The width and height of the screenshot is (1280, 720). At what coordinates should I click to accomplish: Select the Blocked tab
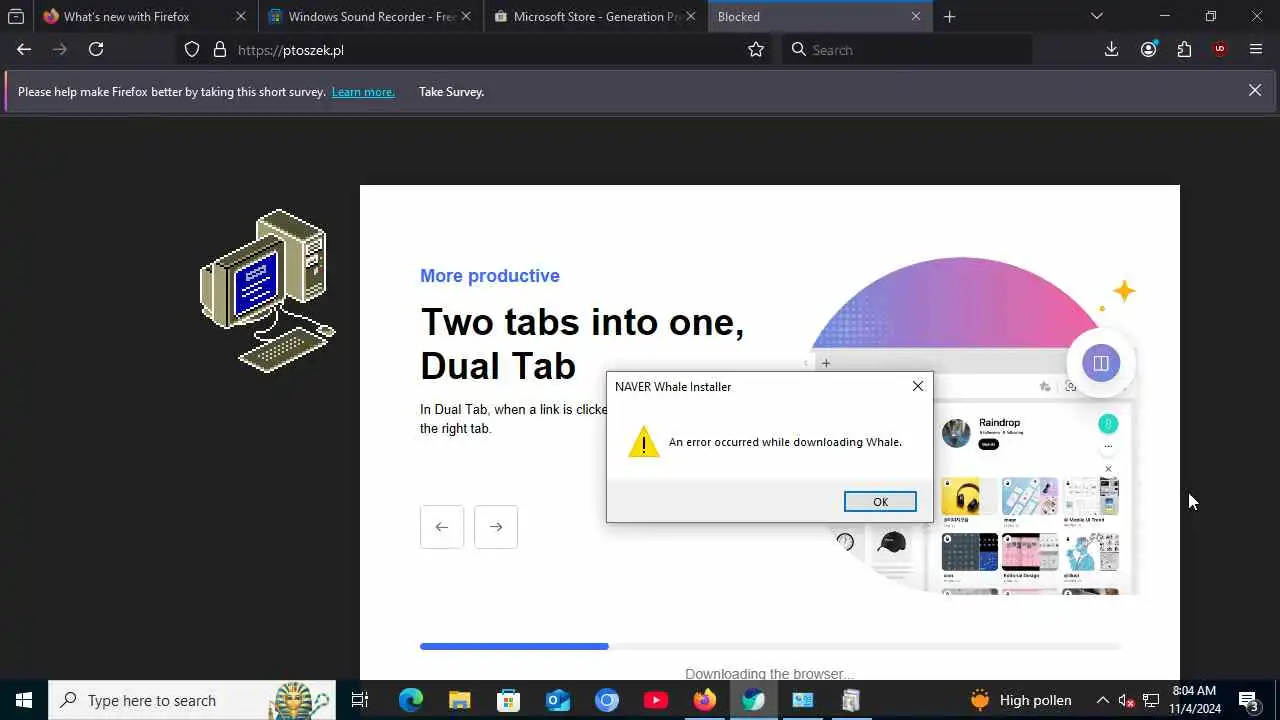[x=820, y=16]
